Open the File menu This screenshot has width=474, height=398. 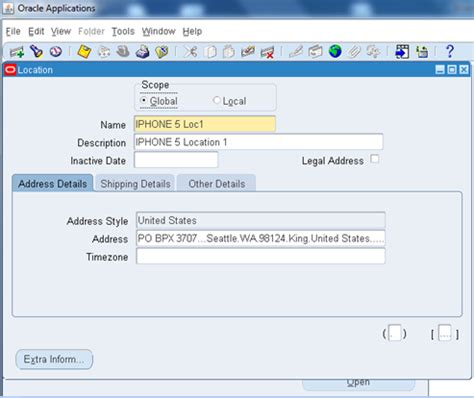(x=13, y=32)
